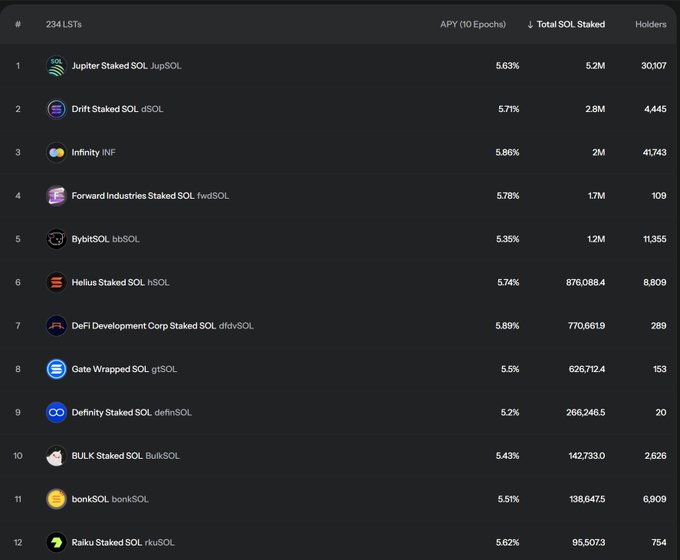680x560 pixels.
Task: Click the 5.74% APY for hSOL
Action: tap(508, 282)
